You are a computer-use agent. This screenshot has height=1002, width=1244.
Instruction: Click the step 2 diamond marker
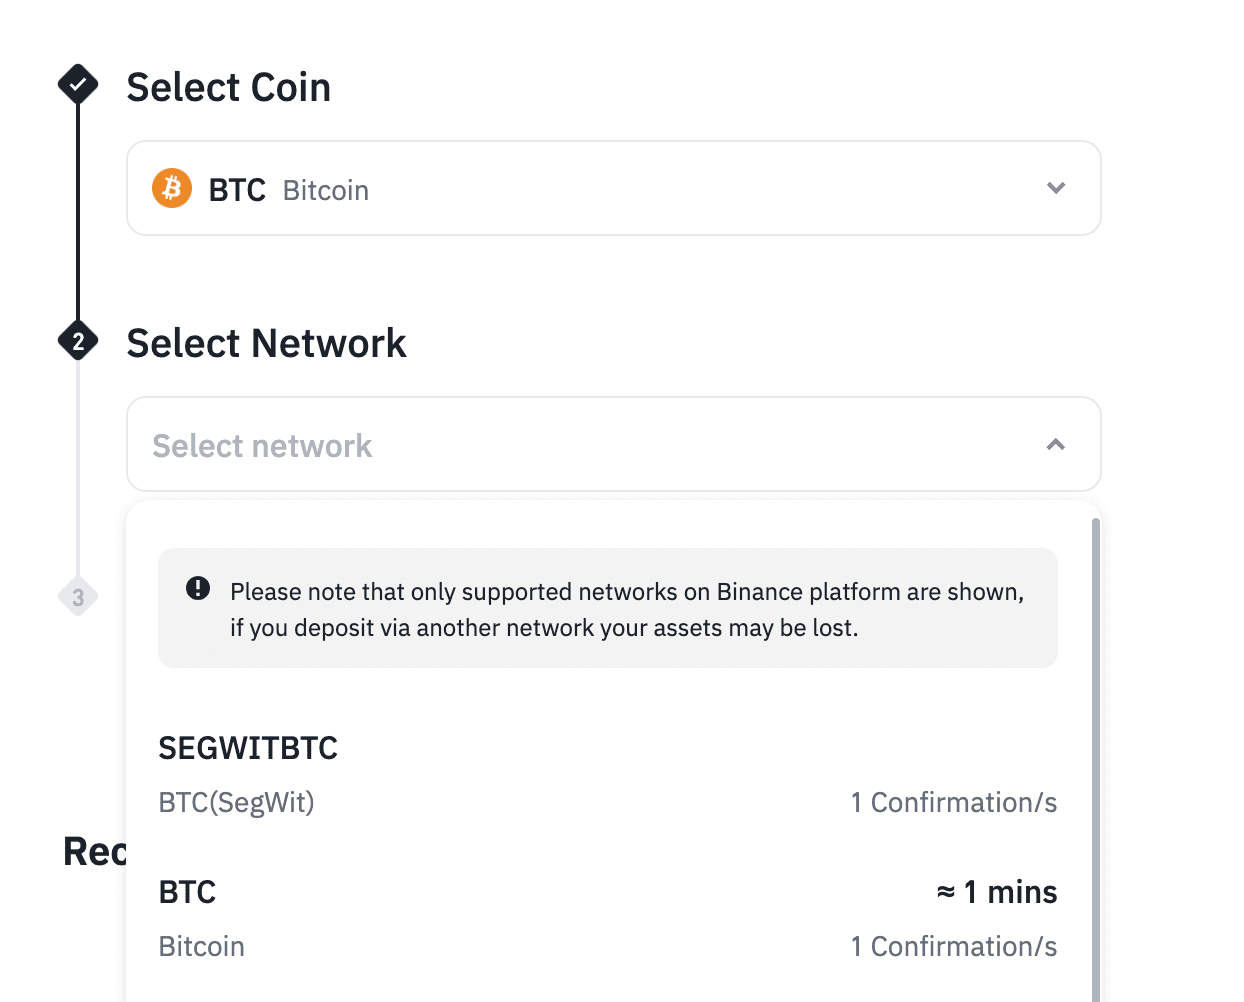[x=78, y=342]
